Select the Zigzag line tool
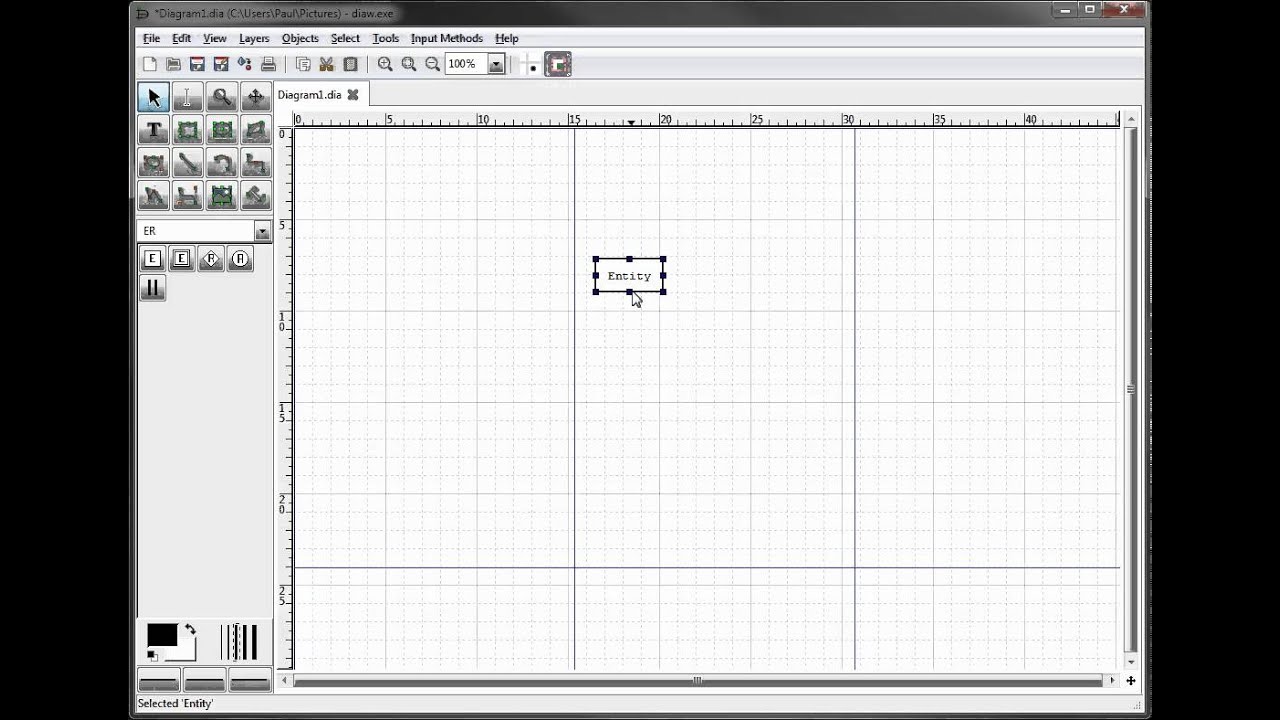The height and width of the screenshot is (720, 1280). (x=255, y=163)
